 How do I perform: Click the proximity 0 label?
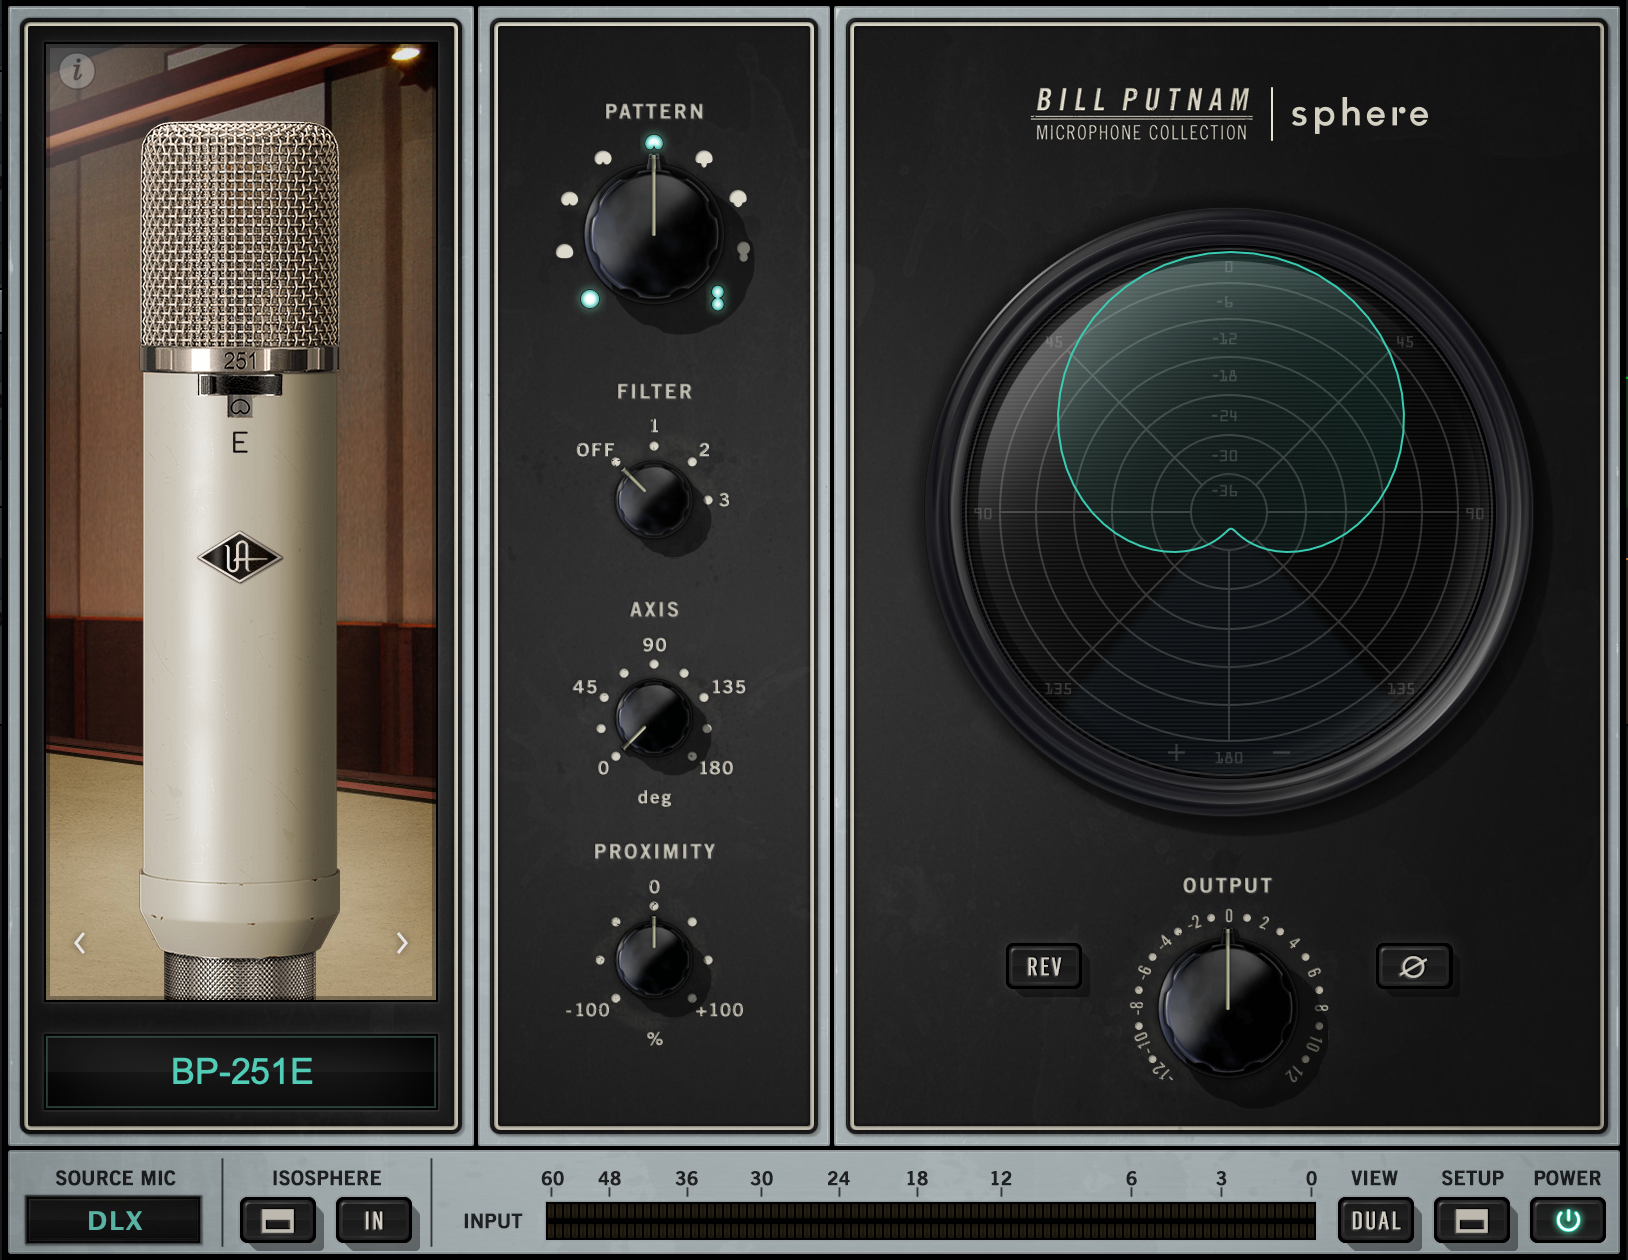pyautogui.click(x=654, y=887)
